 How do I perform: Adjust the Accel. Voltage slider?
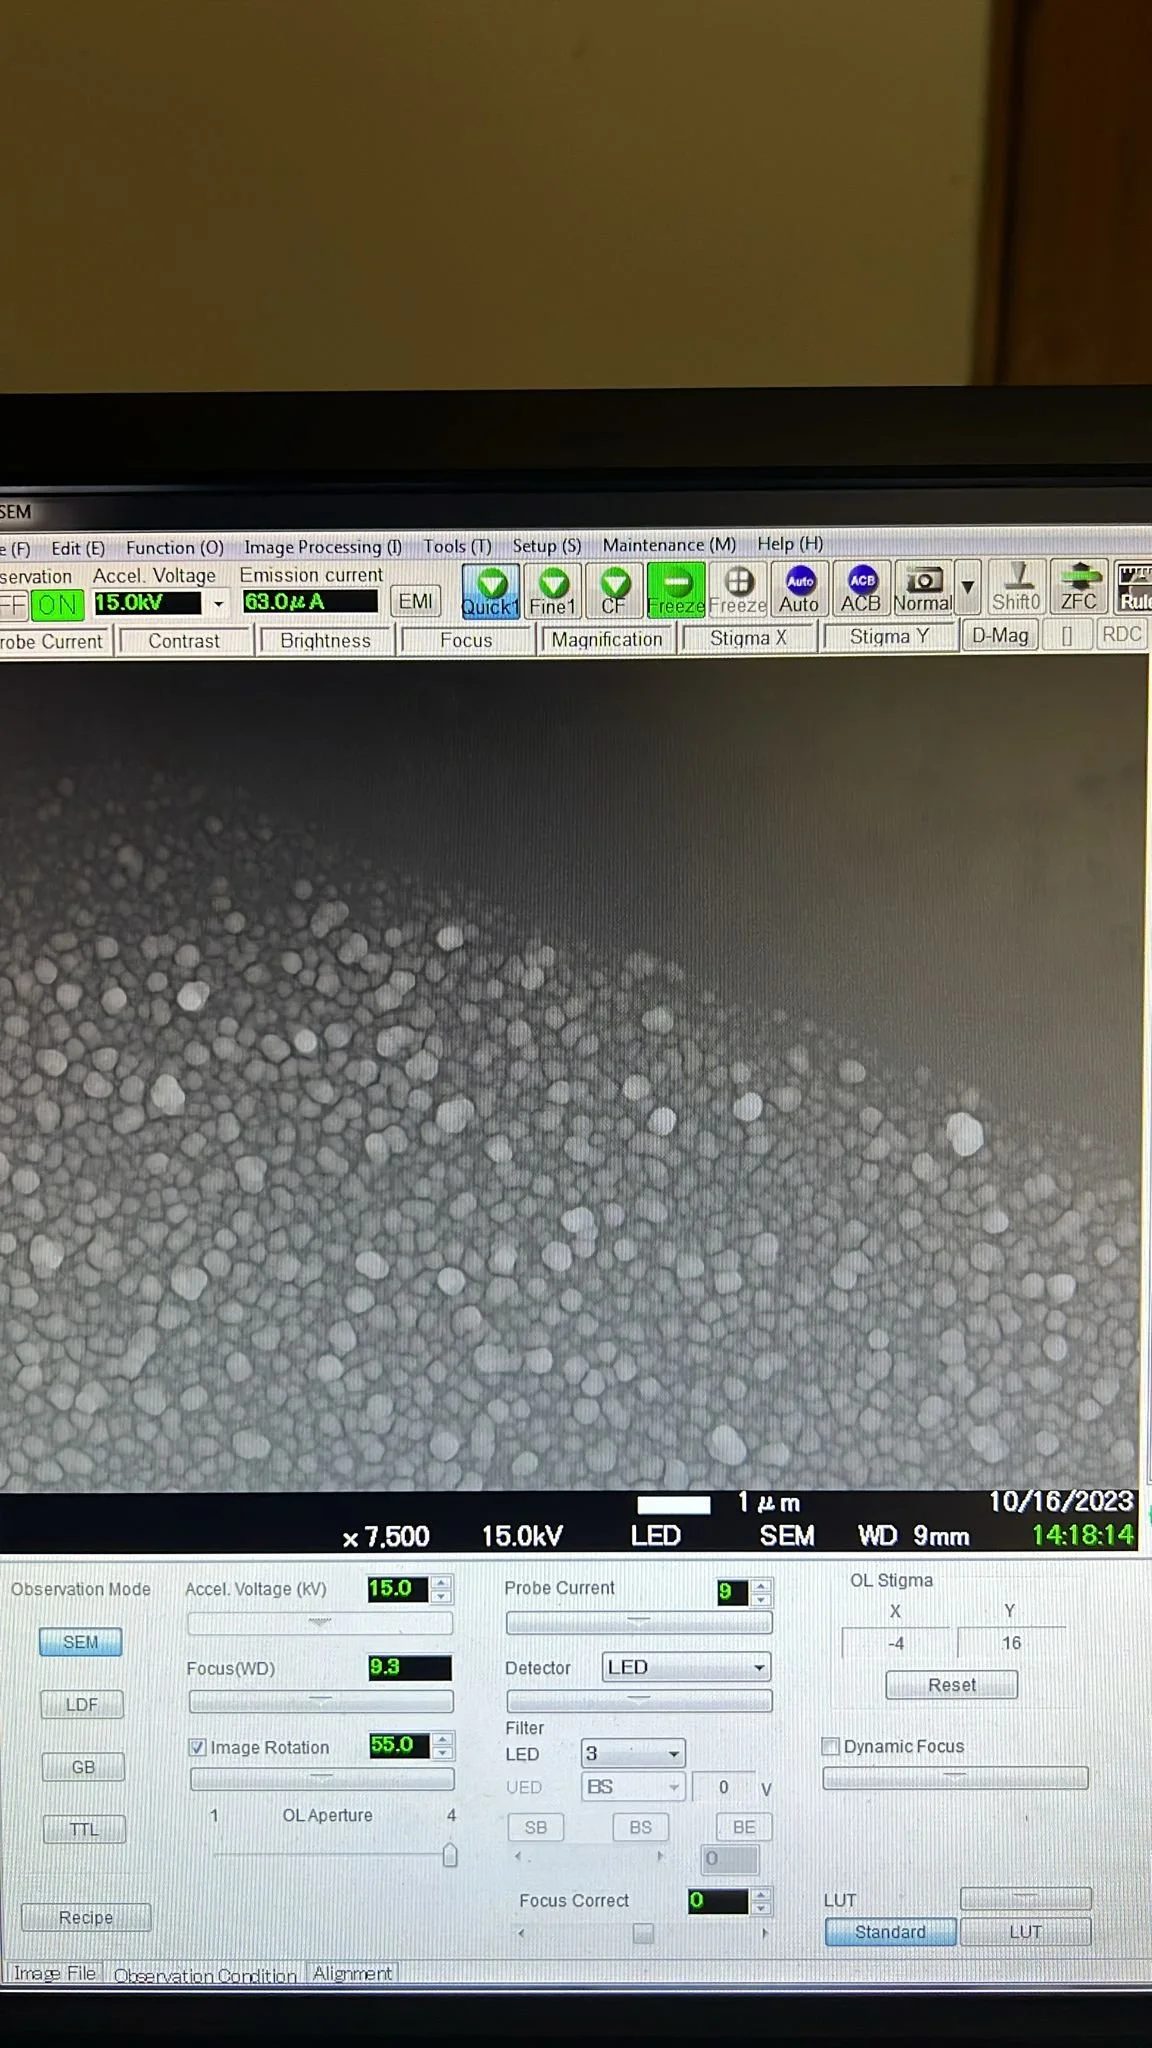tap(320, 1623)
